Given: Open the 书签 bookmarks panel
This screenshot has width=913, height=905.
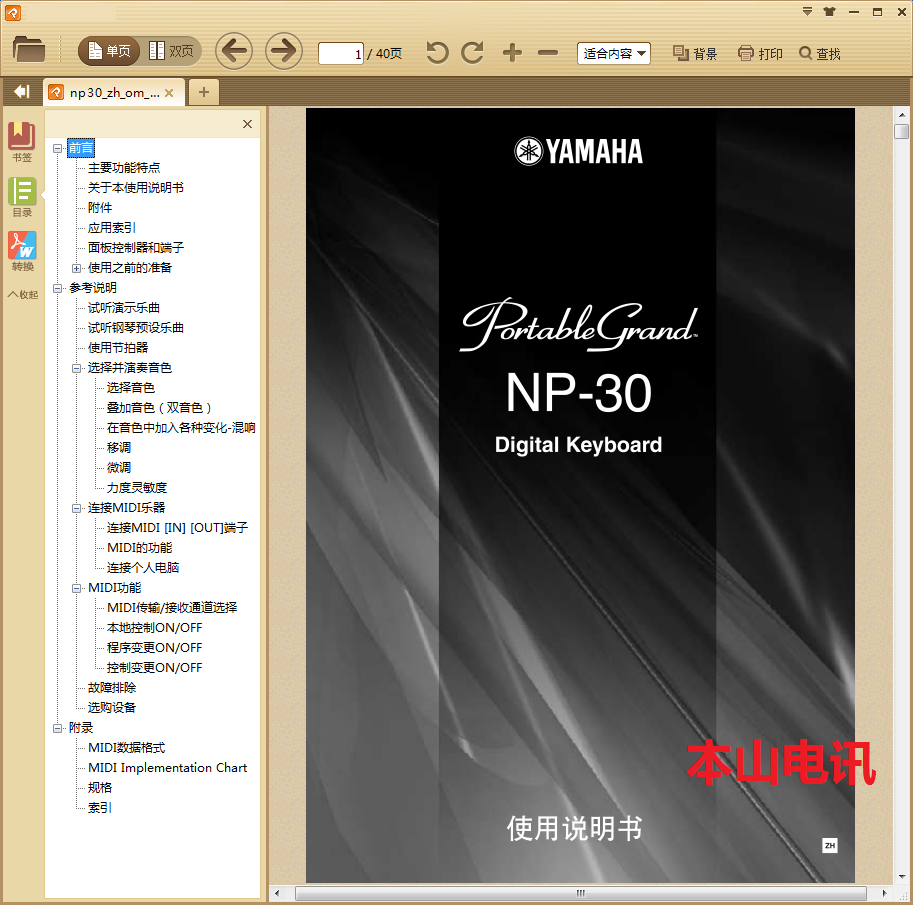Looking at the screenshot, I should click(x=22, y=142).
